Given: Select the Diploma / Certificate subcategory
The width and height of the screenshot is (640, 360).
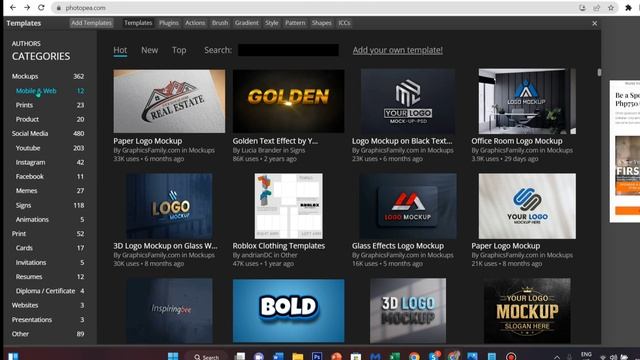Looking at the screenshot, I should pyautogui.click(x=49, y=291).
